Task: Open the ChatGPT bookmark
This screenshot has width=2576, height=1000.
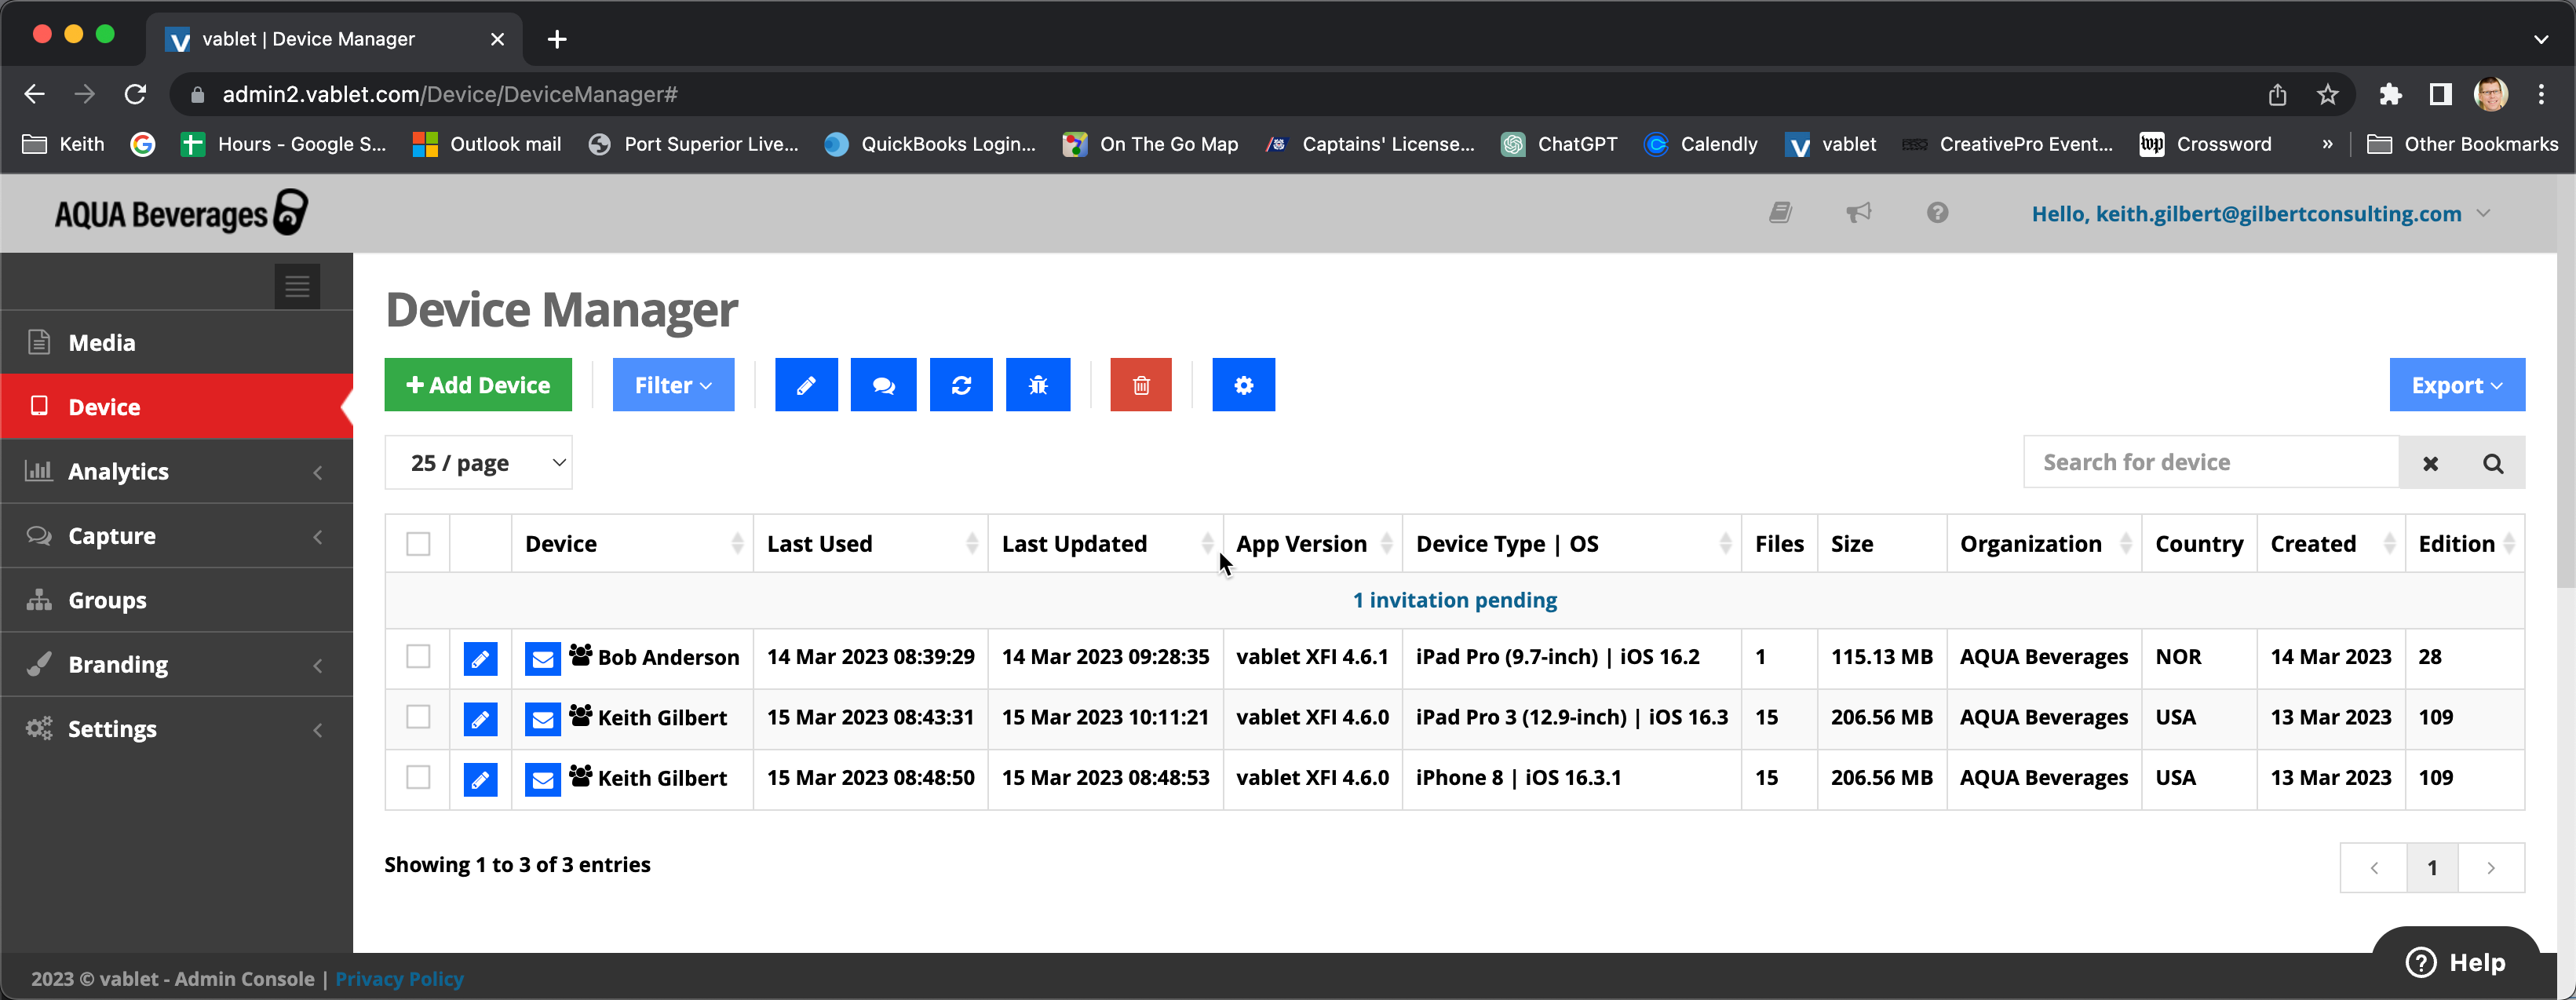Action: coord(1559,144)
